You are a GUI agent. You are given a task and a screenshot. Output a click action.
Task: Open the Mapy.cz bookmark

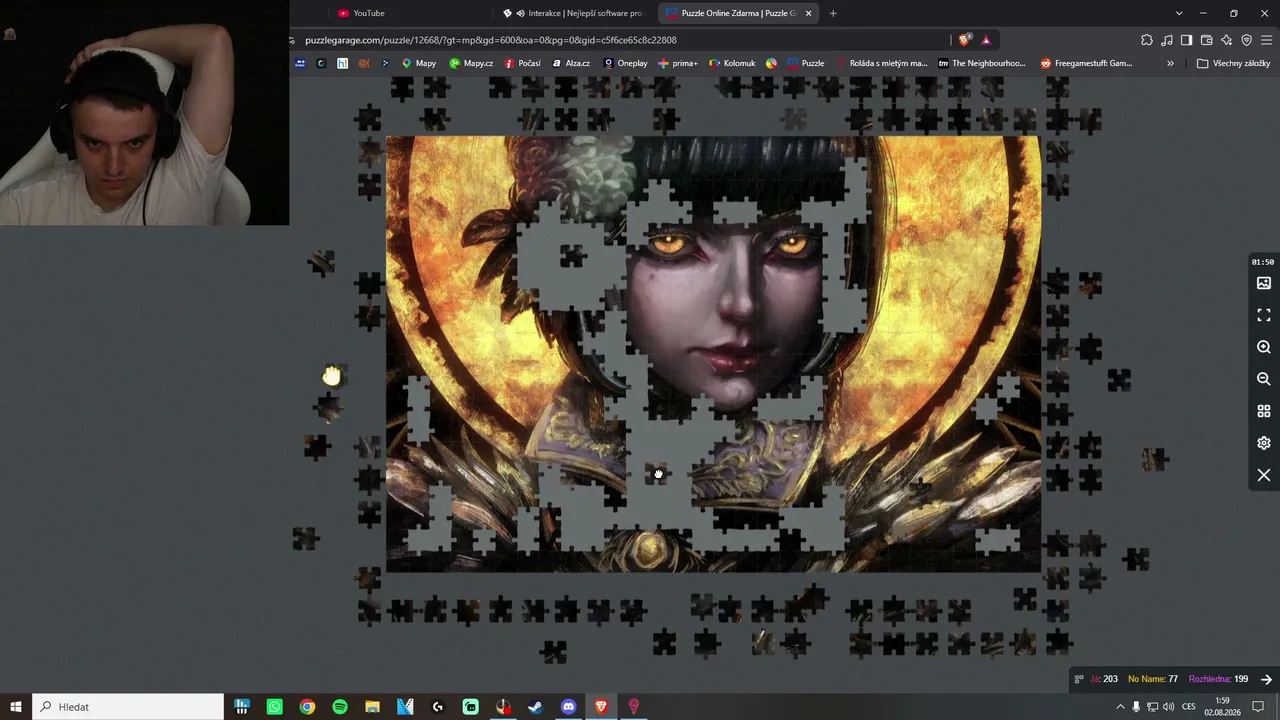click(471, 63)
